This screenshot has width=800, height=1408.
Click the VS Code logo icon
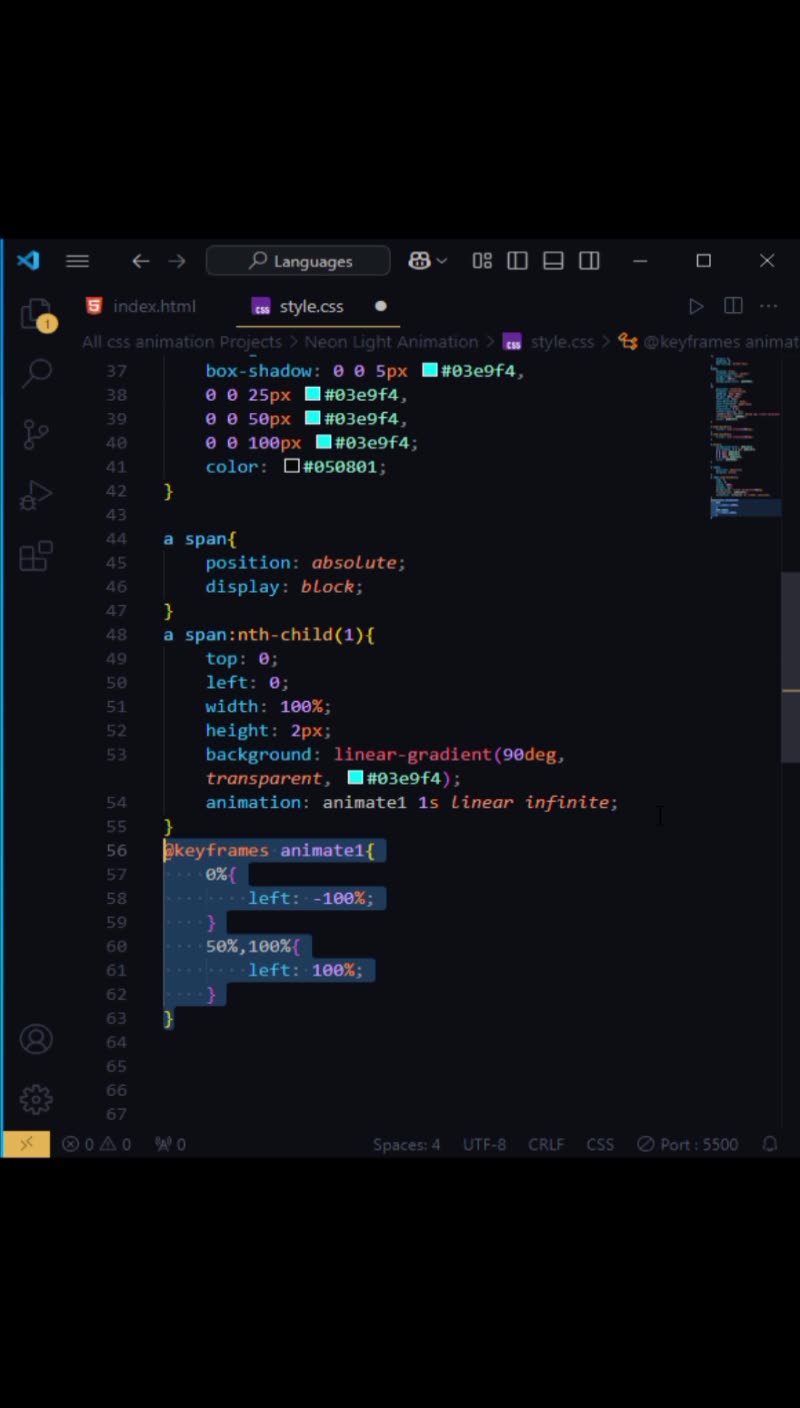click(x=28, y=261)
